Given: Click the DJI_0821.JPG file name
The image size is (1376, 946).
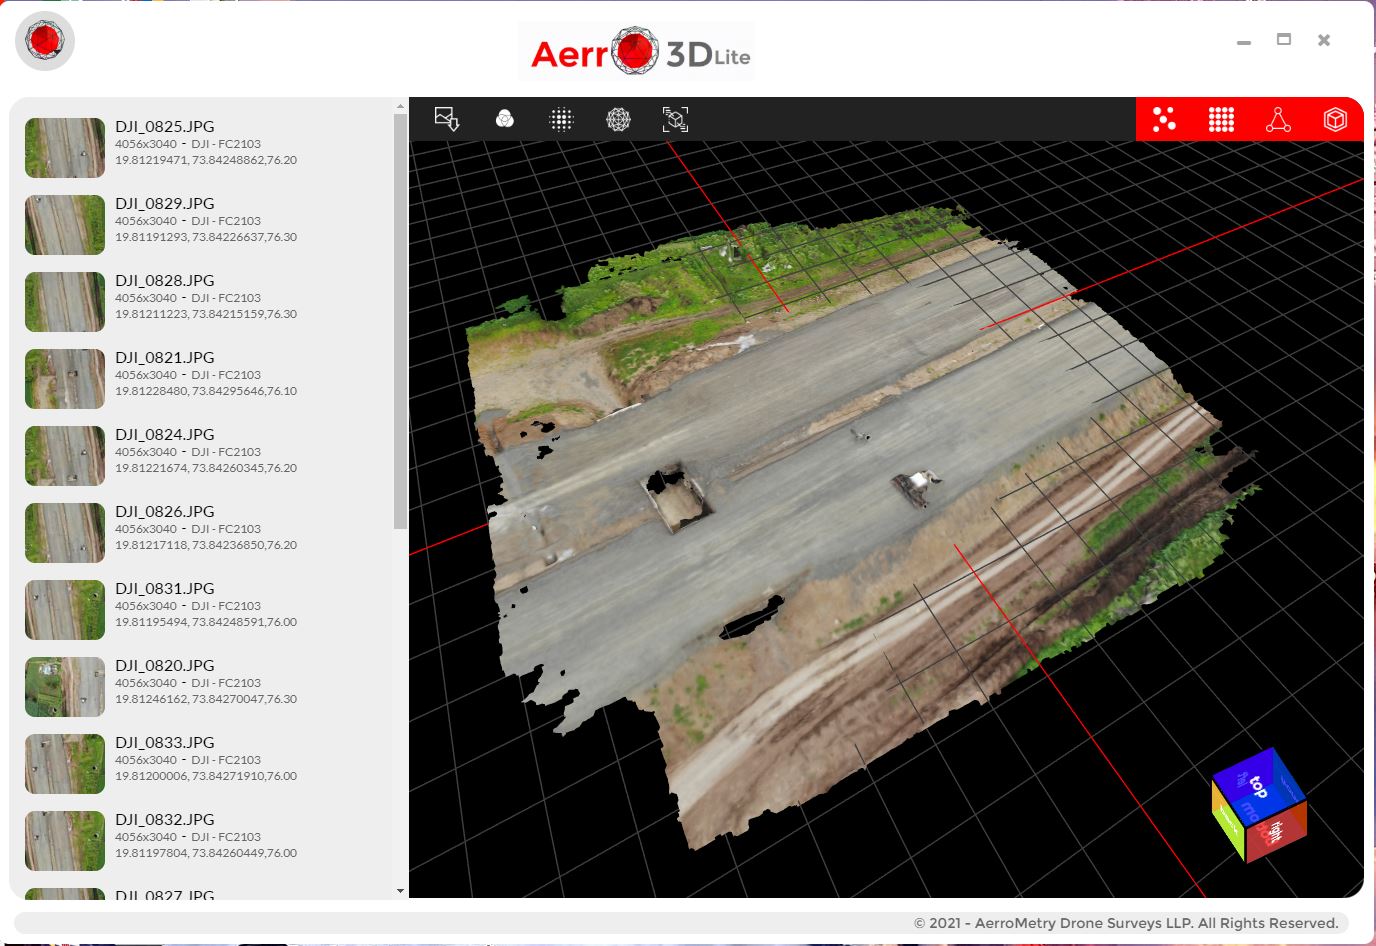Looking at the screenshot, I should coord(165,358).
